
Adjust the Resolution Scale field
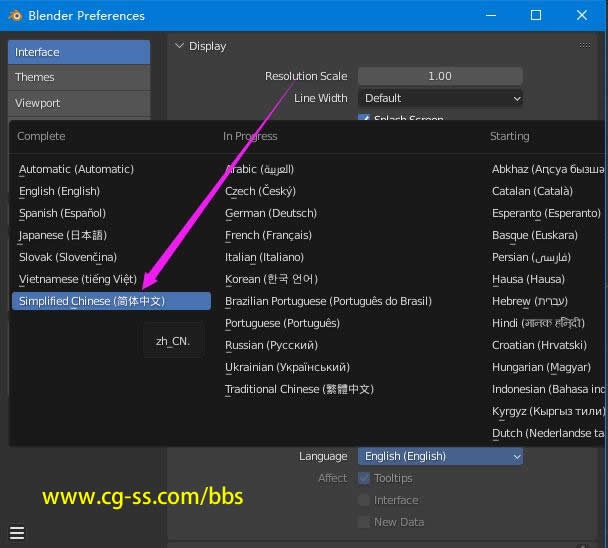coord(440,76)
